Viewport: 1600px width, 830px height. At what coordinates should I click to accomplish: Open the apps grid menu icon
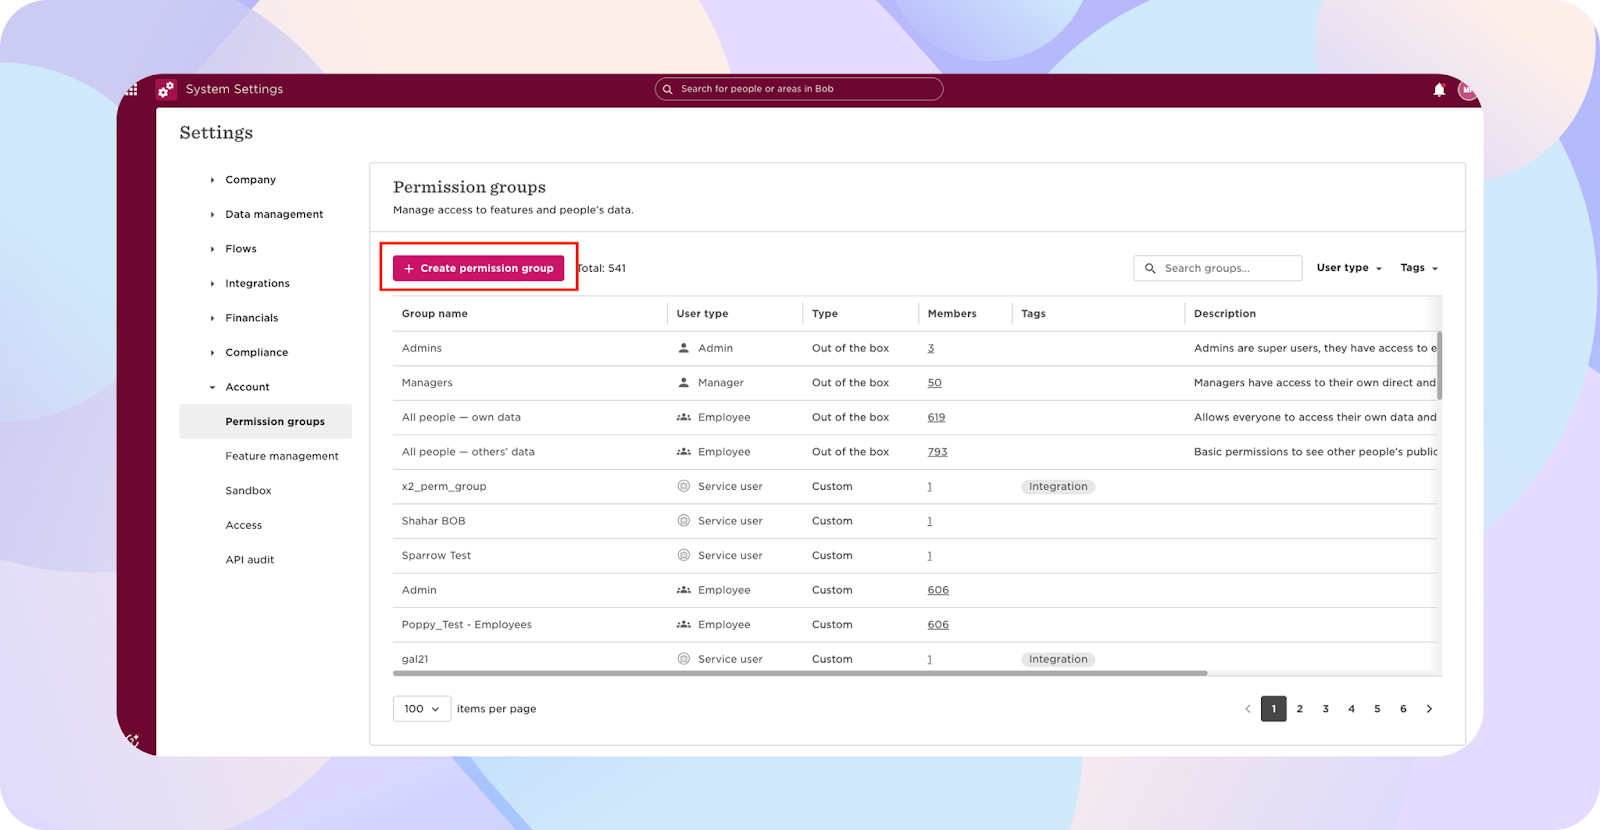point(131,89)
